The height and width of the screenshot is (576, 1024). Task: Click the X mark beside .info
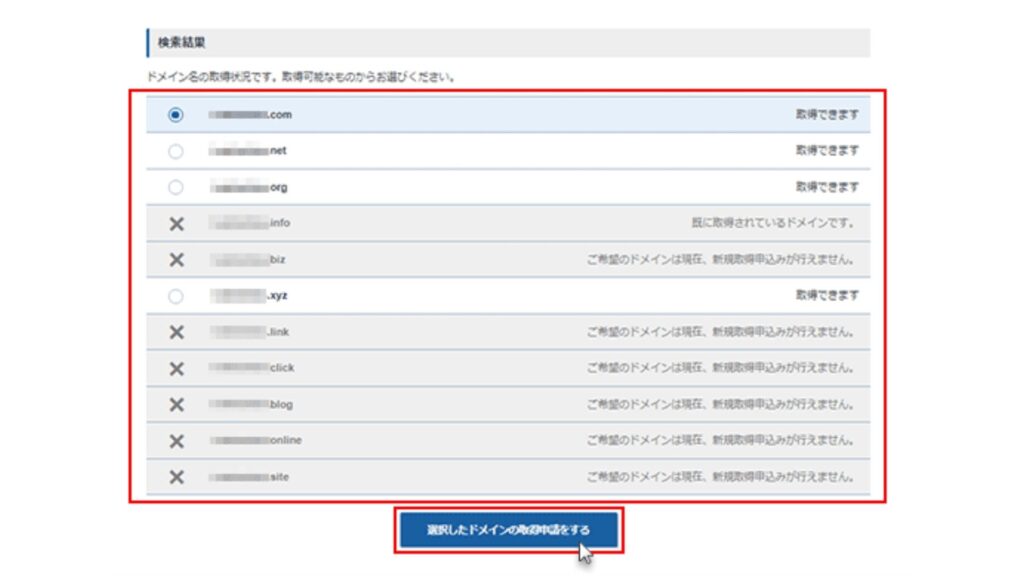tap(176, 224)
